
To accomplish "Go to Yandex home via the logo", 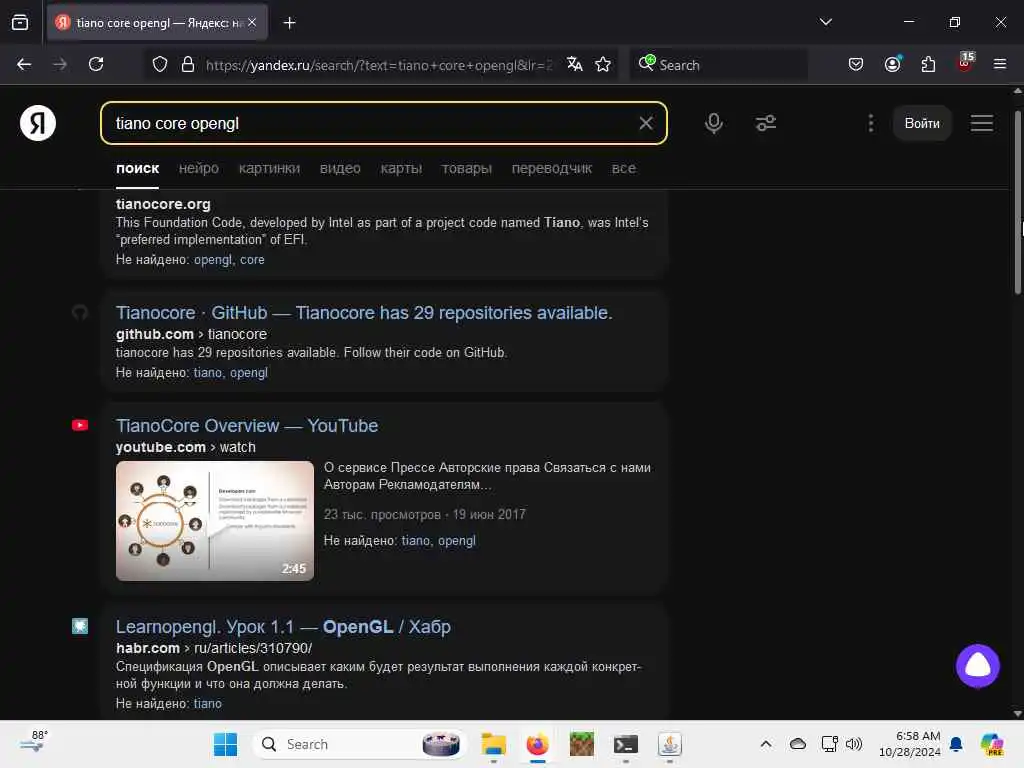I will pyautogui.click(x=38, y=123).
